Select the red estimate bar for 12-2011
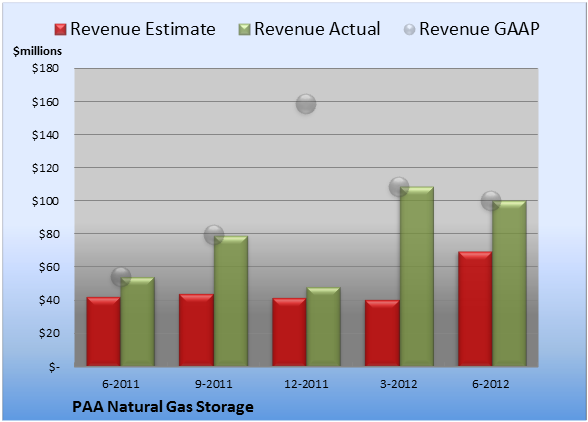 (x=289, y=332)
